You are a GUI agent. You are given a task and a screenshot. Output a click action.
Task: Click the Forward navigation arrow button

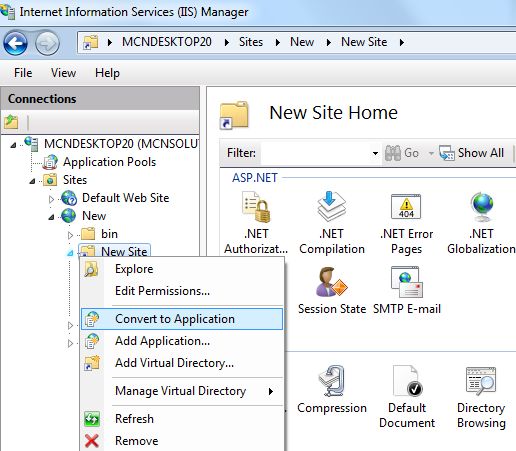(47, 43)
